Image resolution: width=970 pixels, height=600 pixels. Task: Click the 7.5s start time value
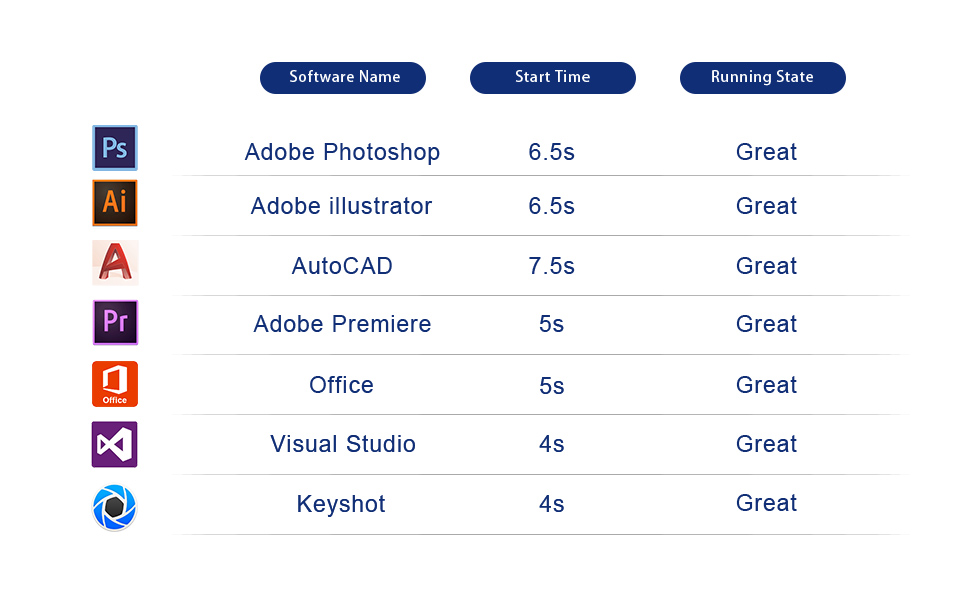click(x=552, y=266)
